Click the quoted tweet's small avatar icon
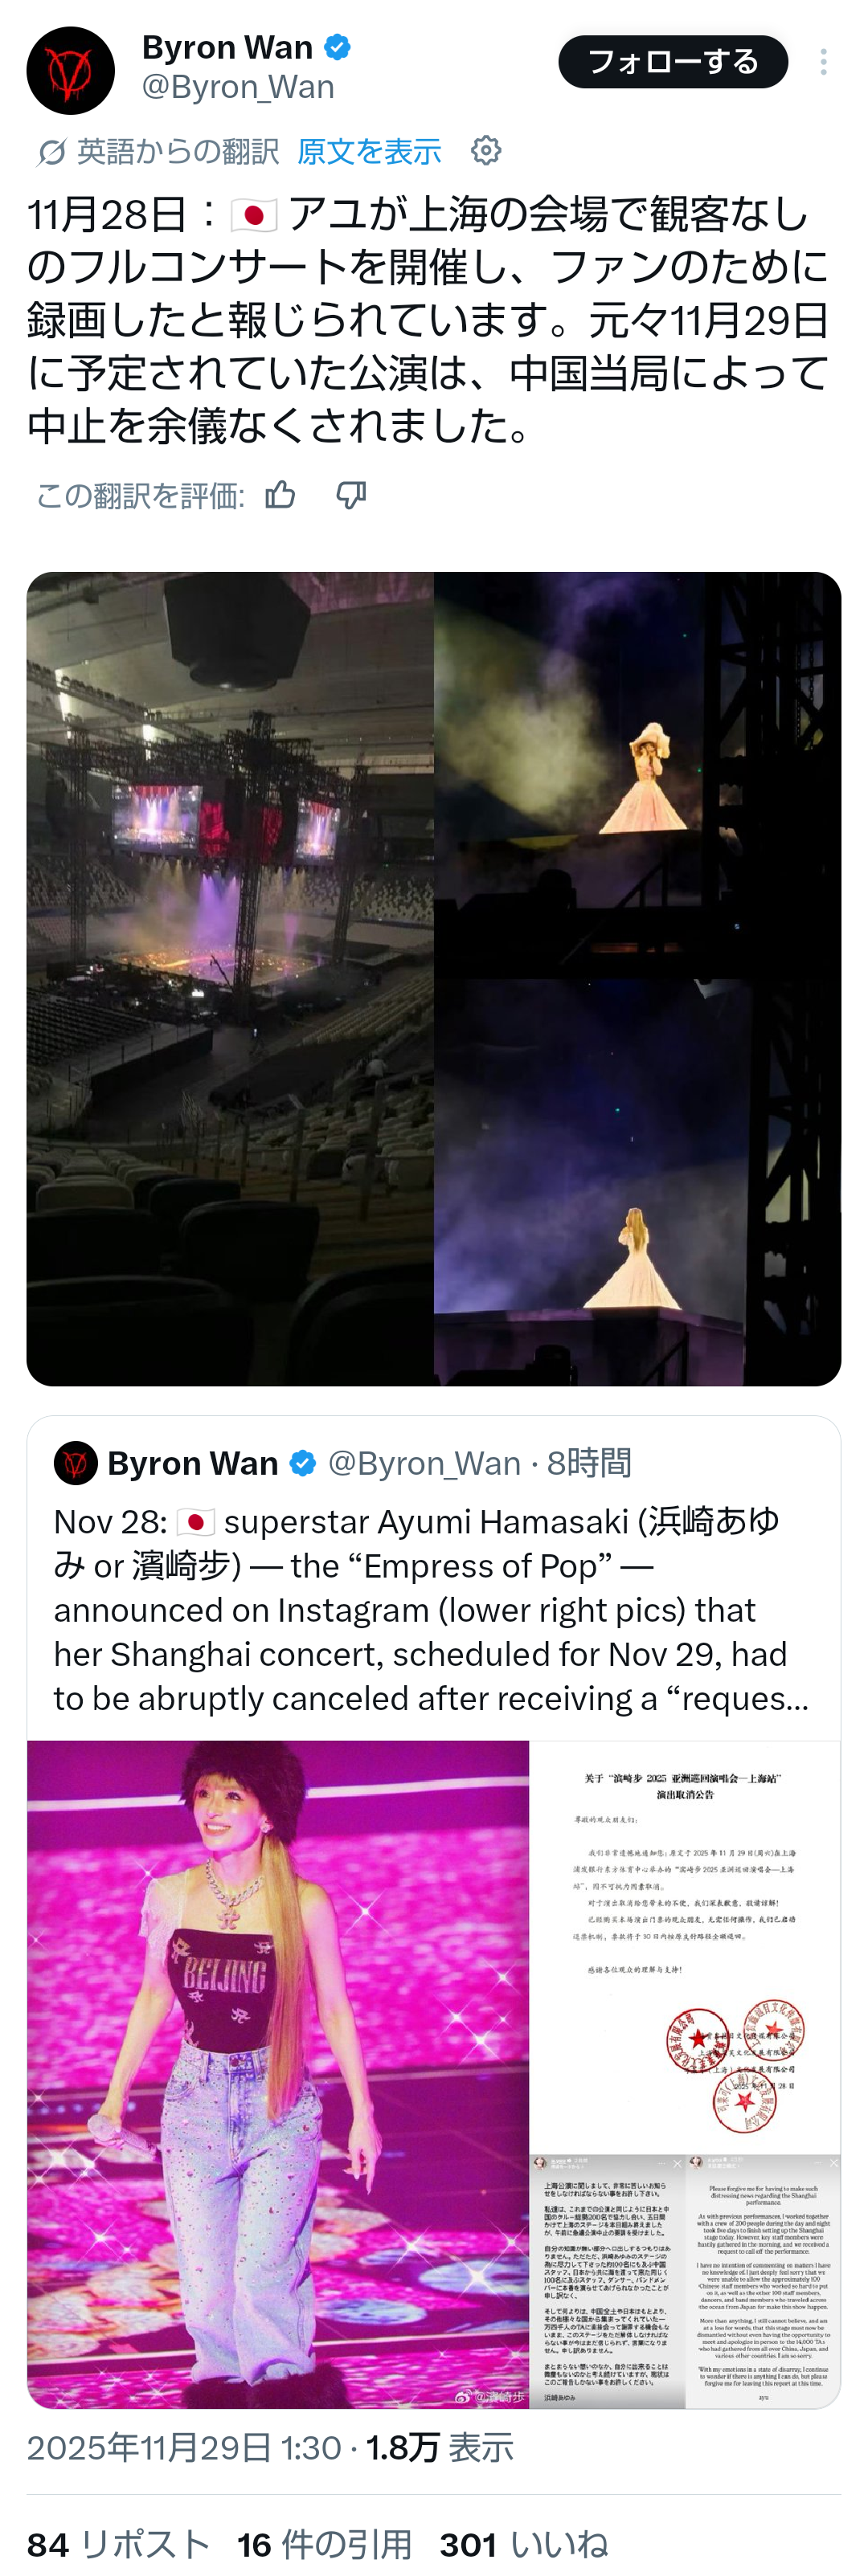Image resolution: width=868 pixels, height=2576 pixels. pos(75,1463)
